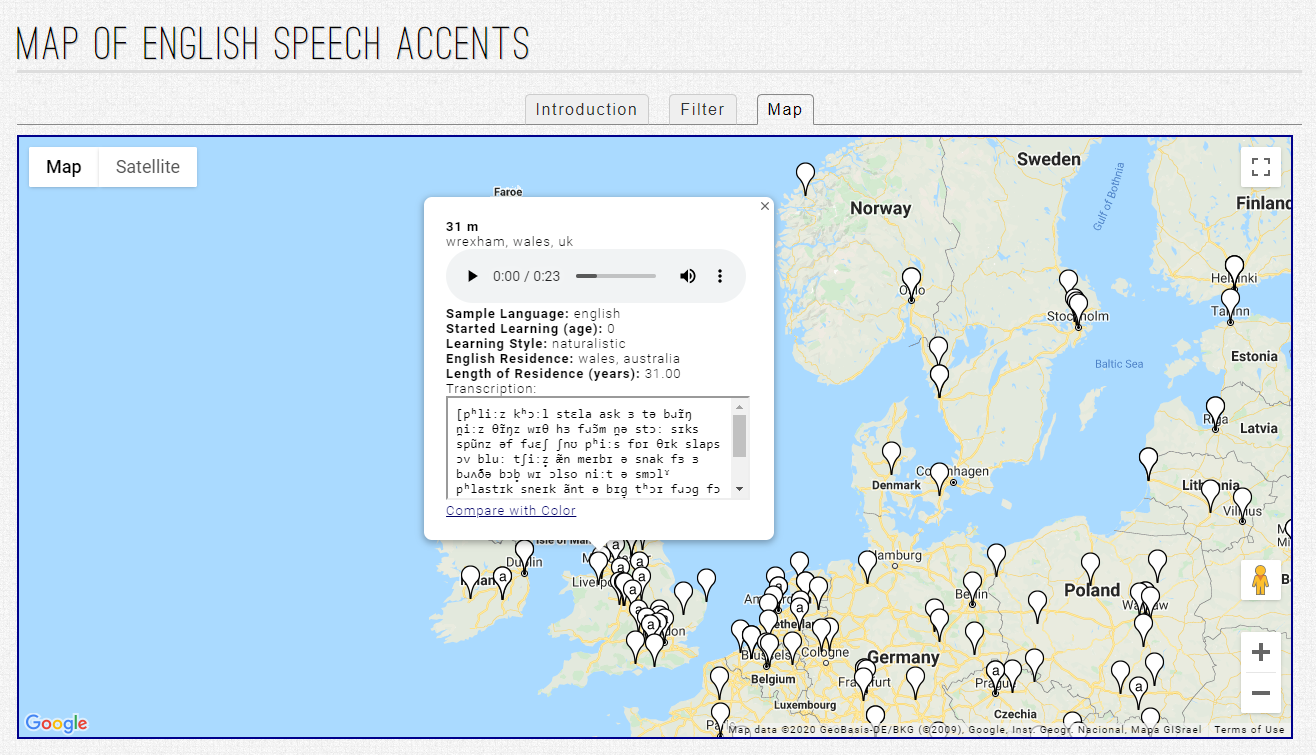
Task: Click the Google logo on the map
Action: point(56,723)
